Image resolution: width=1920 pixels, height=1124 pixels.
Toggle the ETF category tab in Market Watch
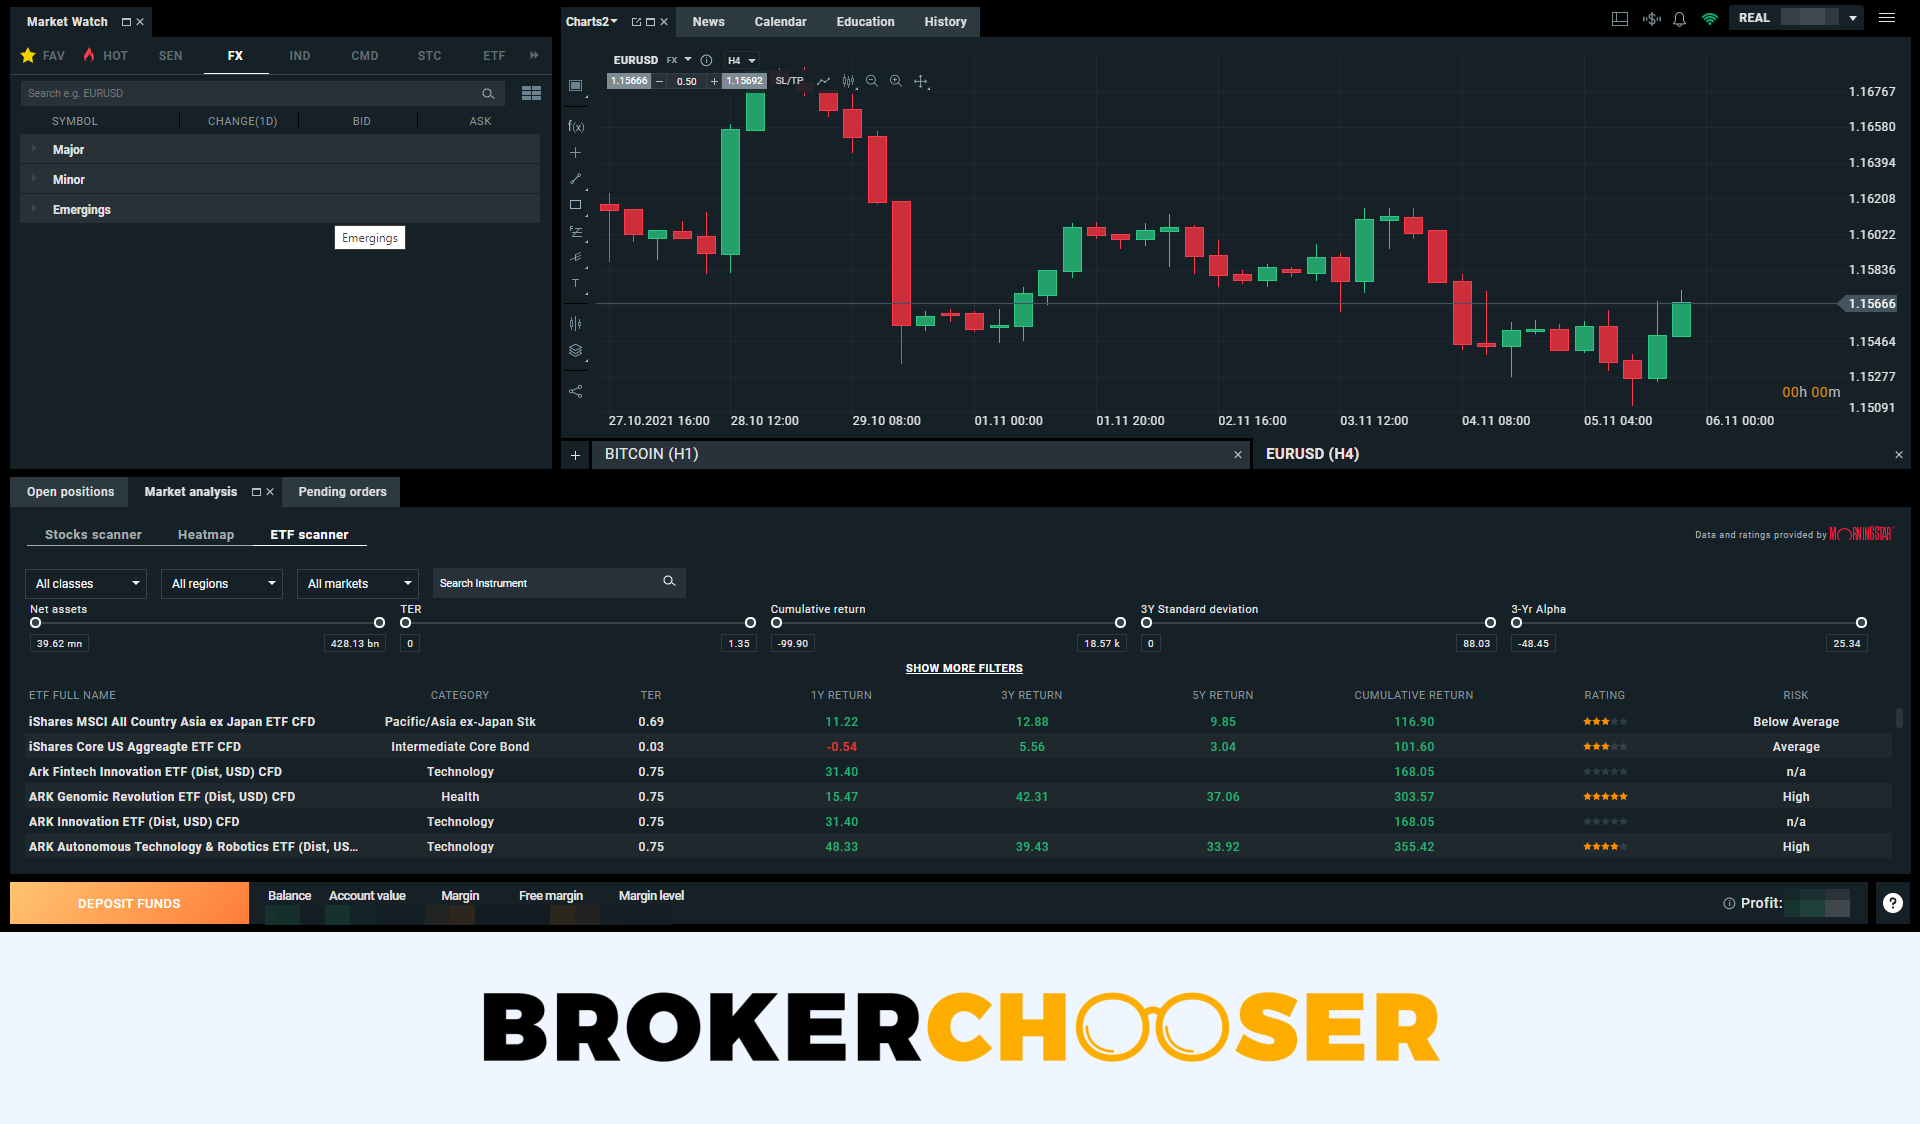(x=494, y=54)
